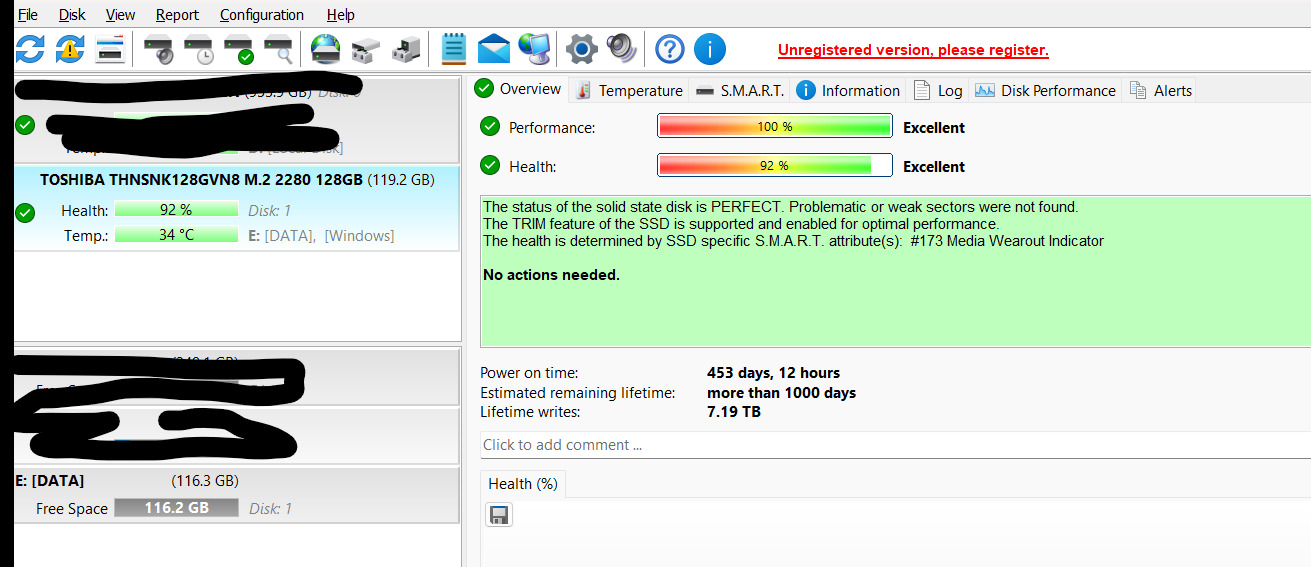Click the Unregistered version, please register link

pyautogui.click(x=913, y=50)
